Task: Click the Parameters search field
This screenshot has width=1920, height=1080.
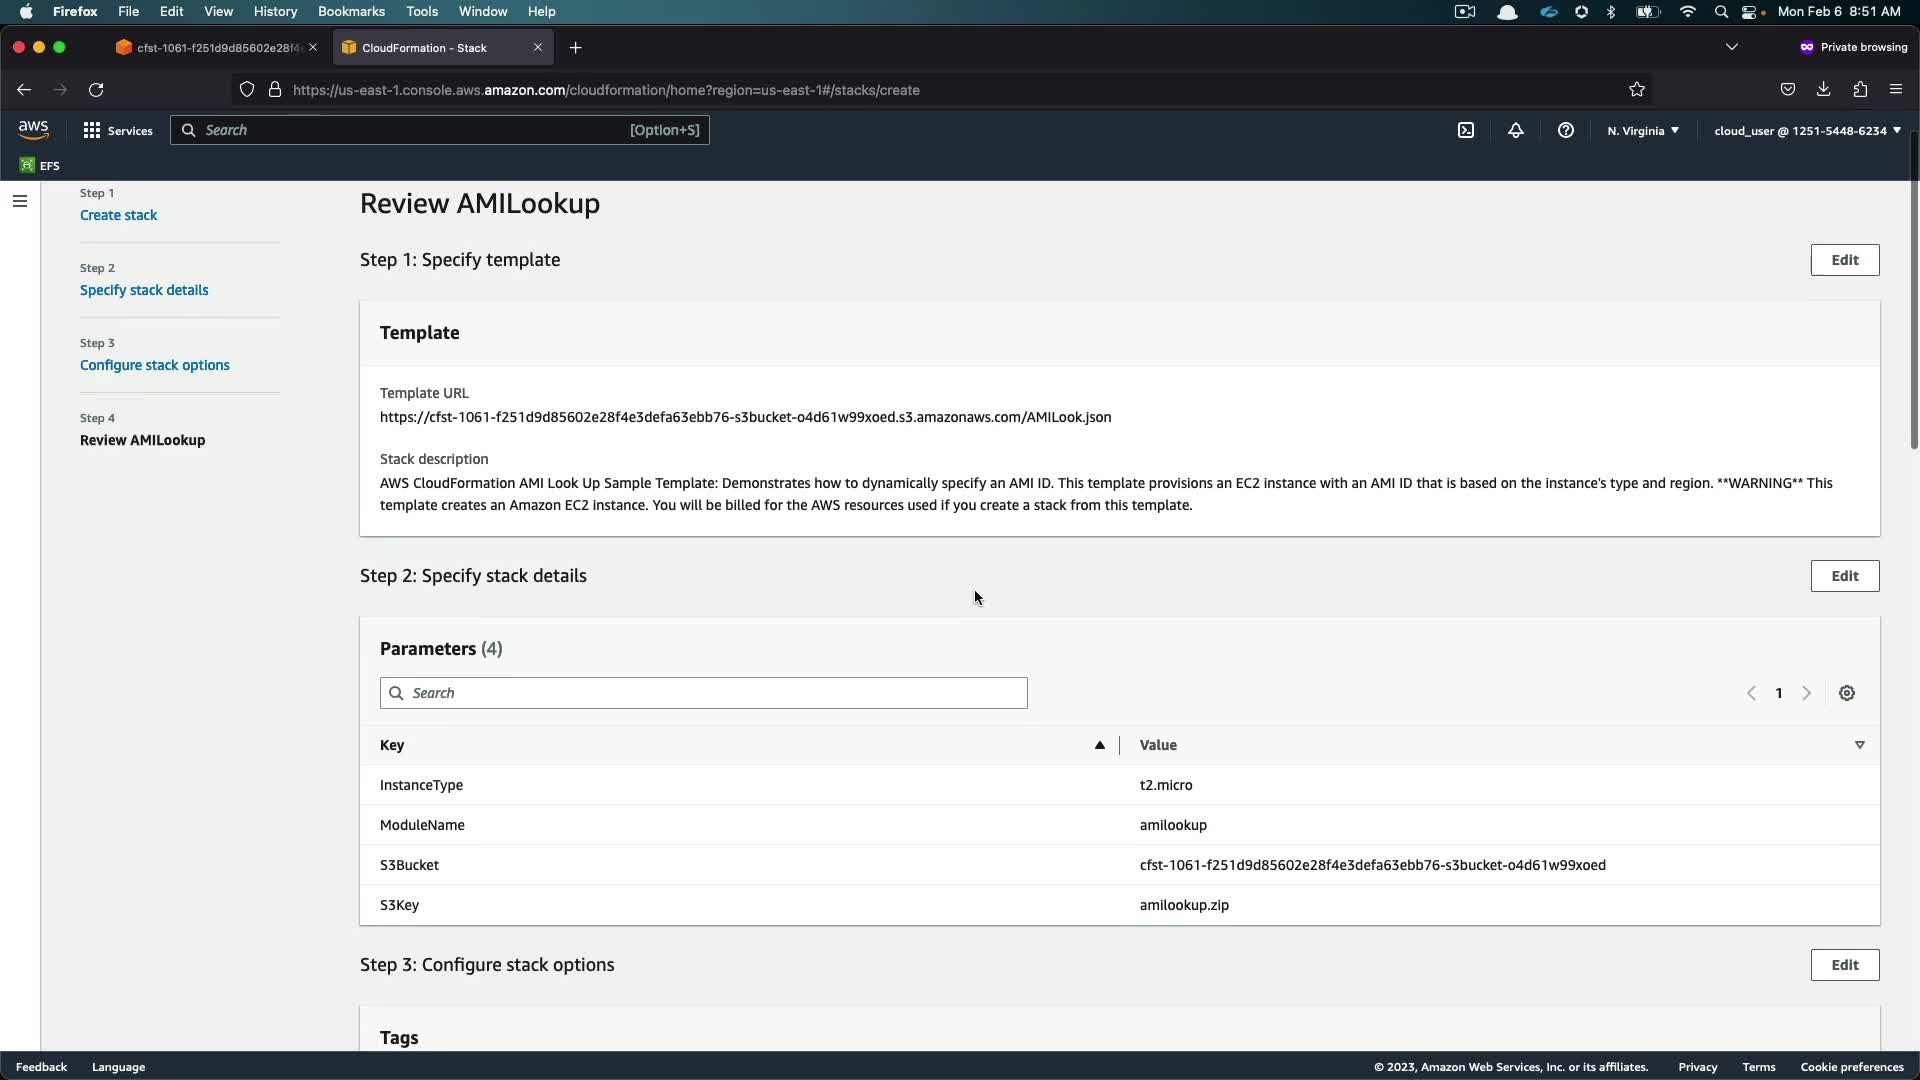Action: (703, 693)
